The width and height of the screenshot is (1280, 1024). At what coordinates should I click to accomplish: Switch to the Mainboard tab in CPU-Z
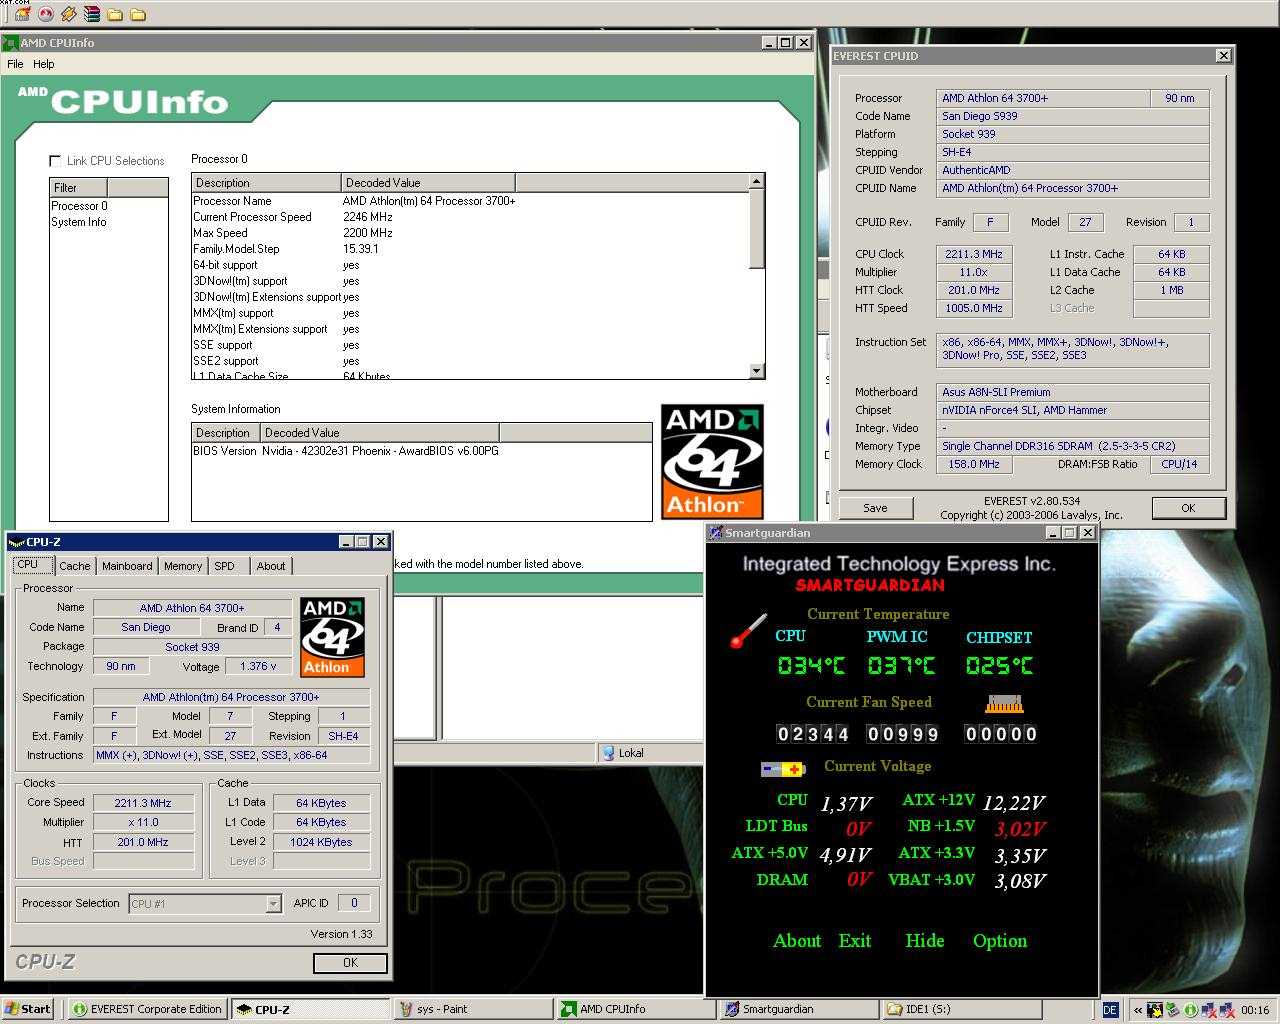click(x=127, y=566)
